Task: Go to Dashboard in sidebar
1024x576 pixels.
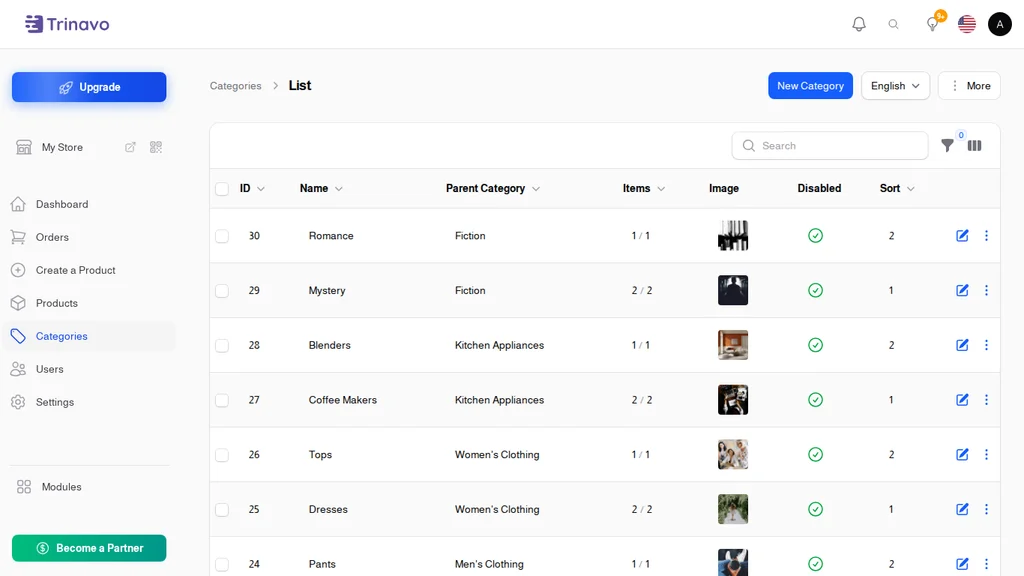Action: click(62, 204)
